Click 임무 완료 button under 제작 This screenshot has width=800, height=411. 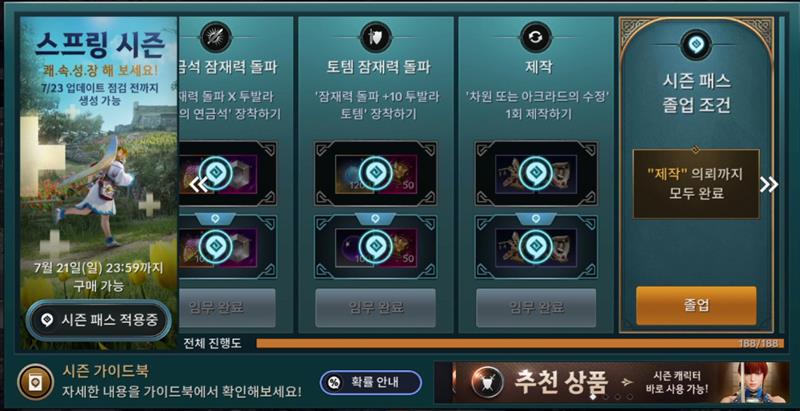click(536, 308)
